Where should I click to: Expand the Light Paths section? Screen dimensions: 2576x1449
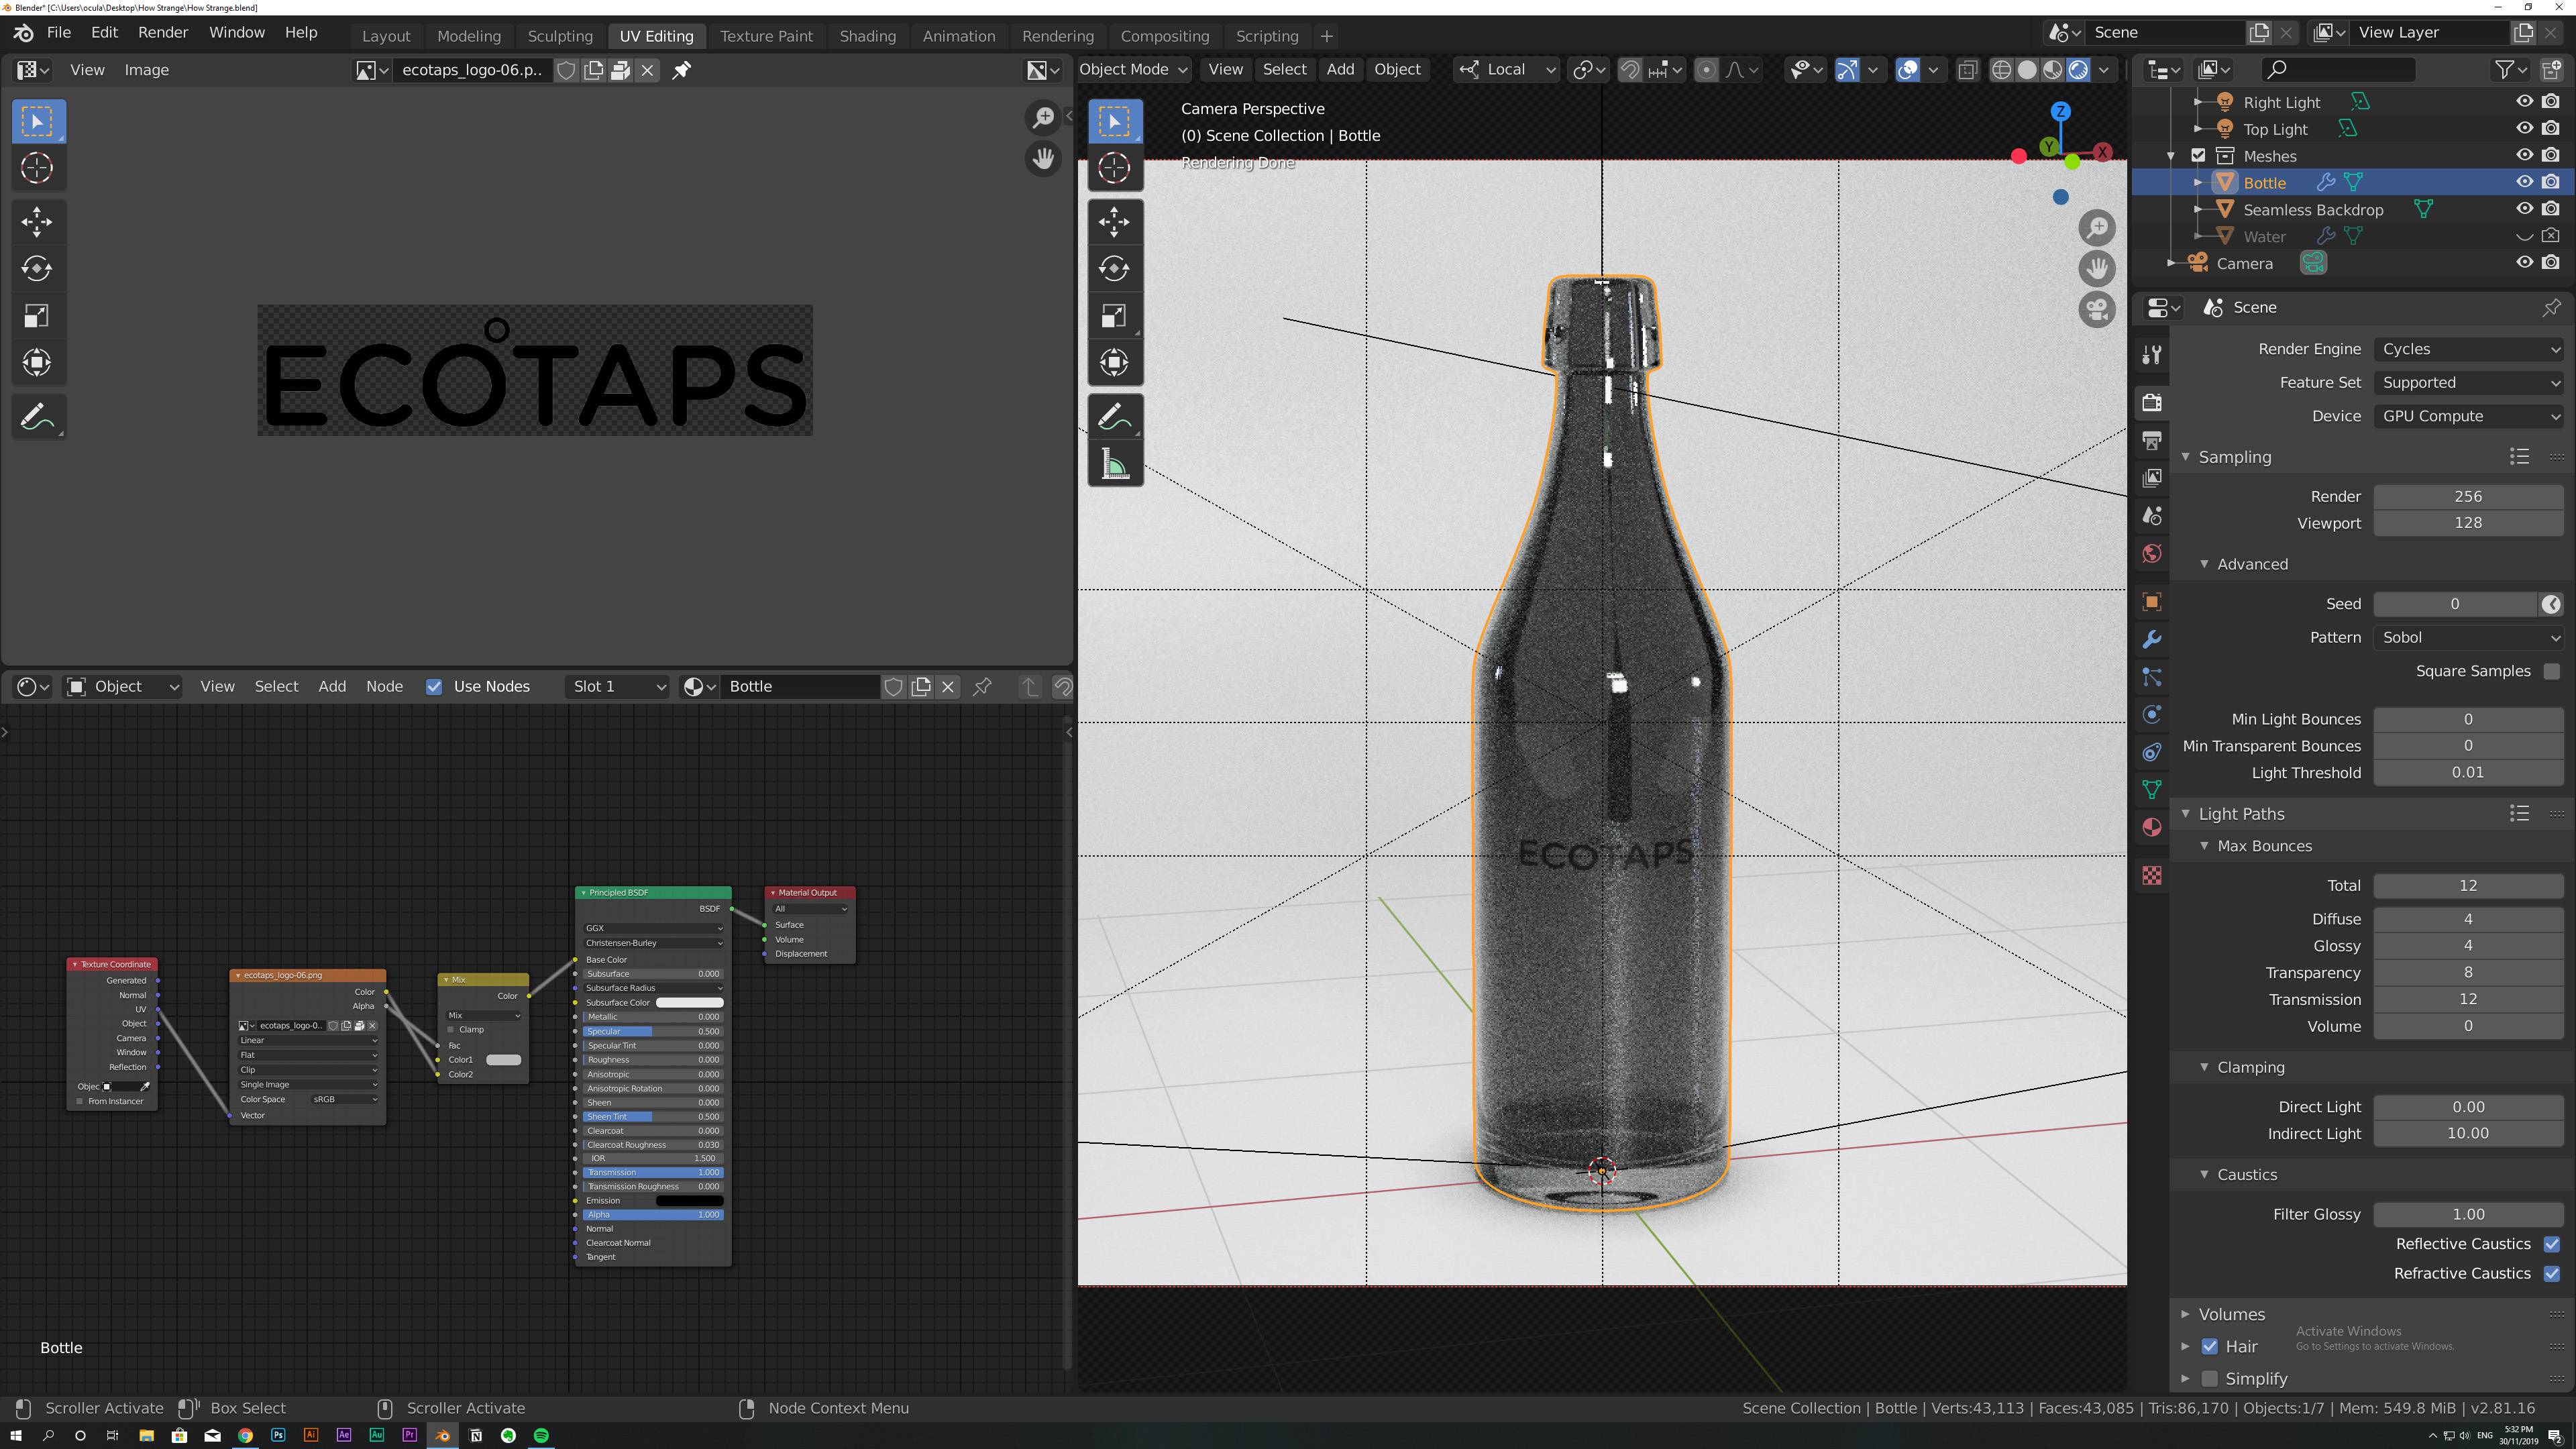coord(2240,812)
